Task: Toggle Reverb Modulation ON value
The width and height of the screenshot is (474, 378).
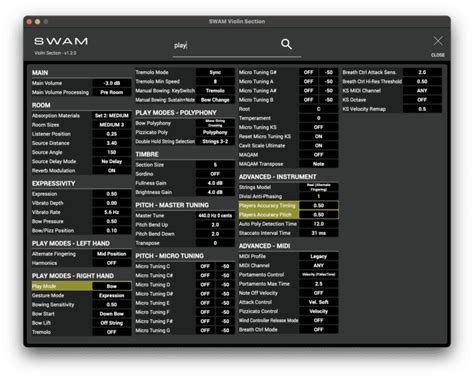Action: (x=112, y=171)
